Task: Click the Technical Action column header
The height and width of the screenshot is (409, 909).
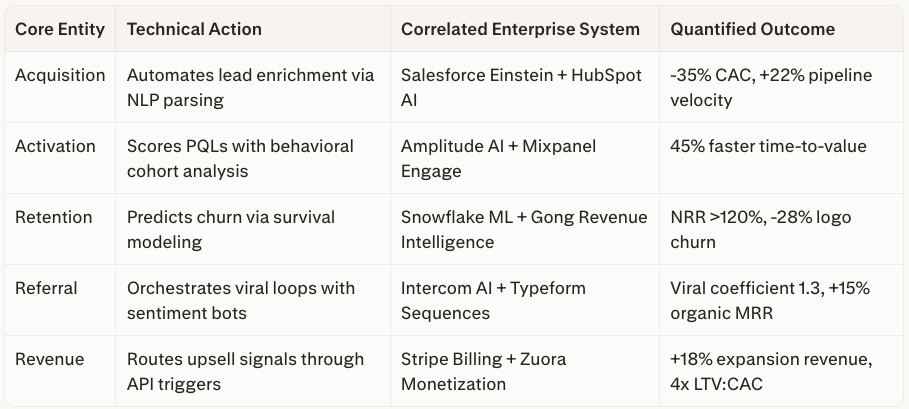Action: pyautogui.click(x=194, y=29)
